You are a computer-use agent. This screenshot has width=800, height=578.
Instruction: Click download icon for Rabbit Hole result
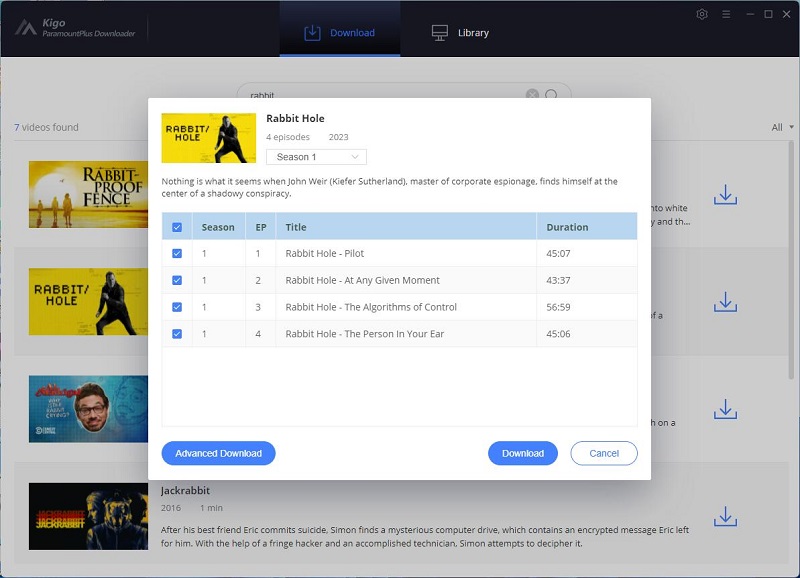coord(725,302)
